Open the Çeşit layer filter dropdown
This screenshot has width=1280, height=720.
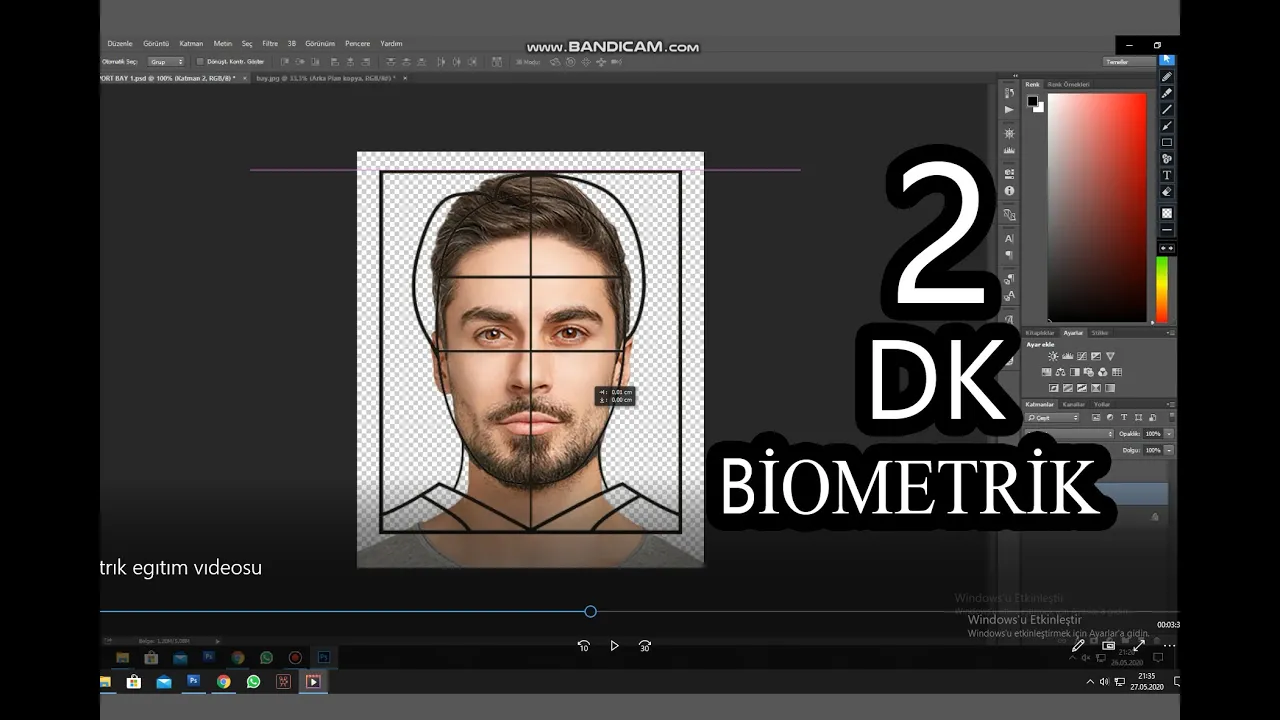(x=1052, y=418)
